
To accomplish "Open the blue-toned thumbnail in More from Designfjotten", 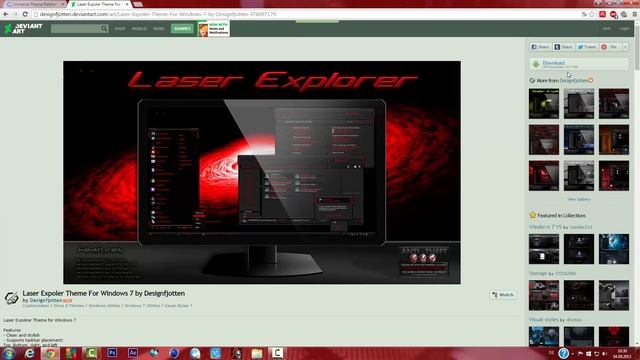I will point(579,140).
